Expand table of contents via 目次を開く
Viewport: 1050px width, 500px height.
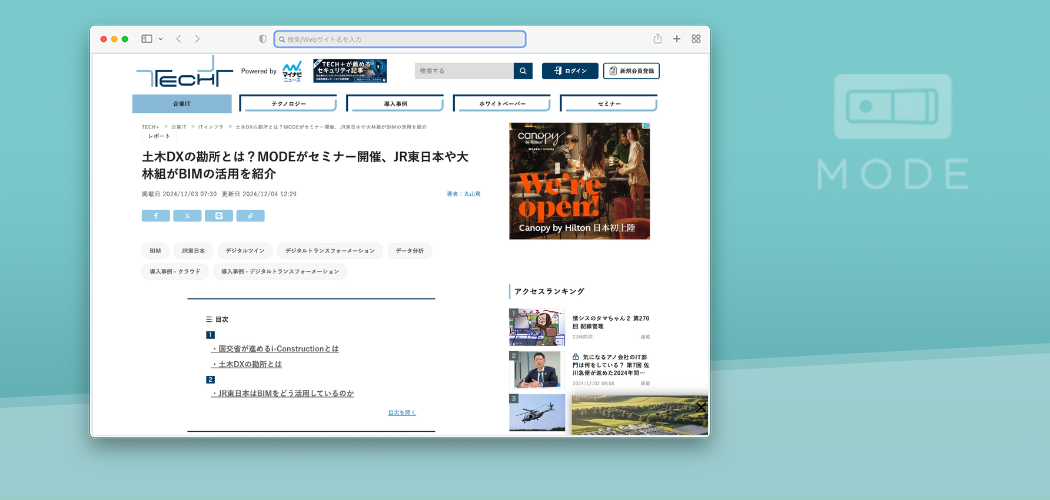click(402, 412)
